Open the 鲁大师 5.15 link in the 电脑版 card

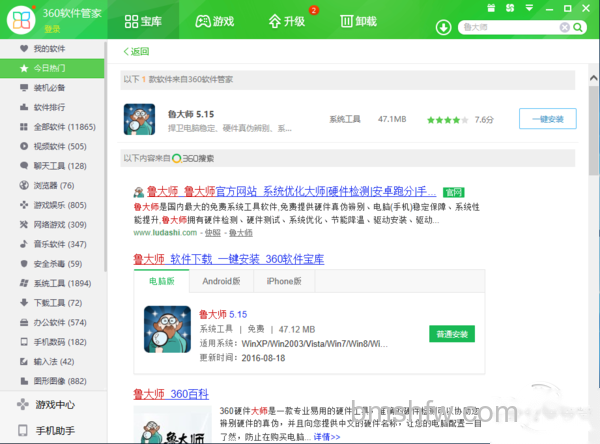(x=223, y=314)
